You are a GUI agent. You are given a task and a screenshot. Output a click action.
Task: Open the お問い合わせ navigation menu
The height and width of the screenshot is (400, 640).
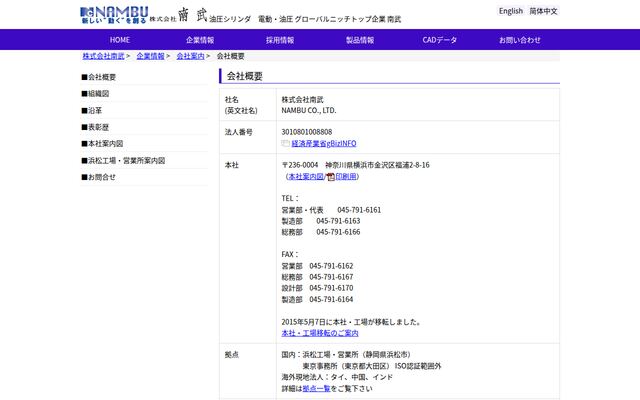coord(520,40)
